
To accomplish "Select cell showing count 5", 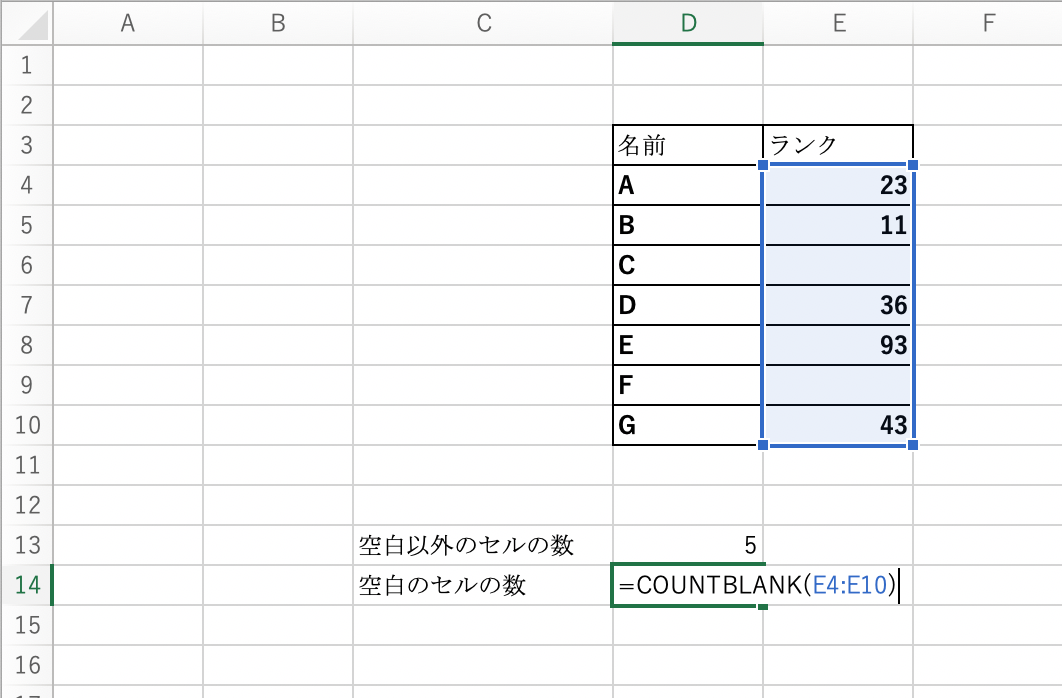I will [x=688, y=546].
